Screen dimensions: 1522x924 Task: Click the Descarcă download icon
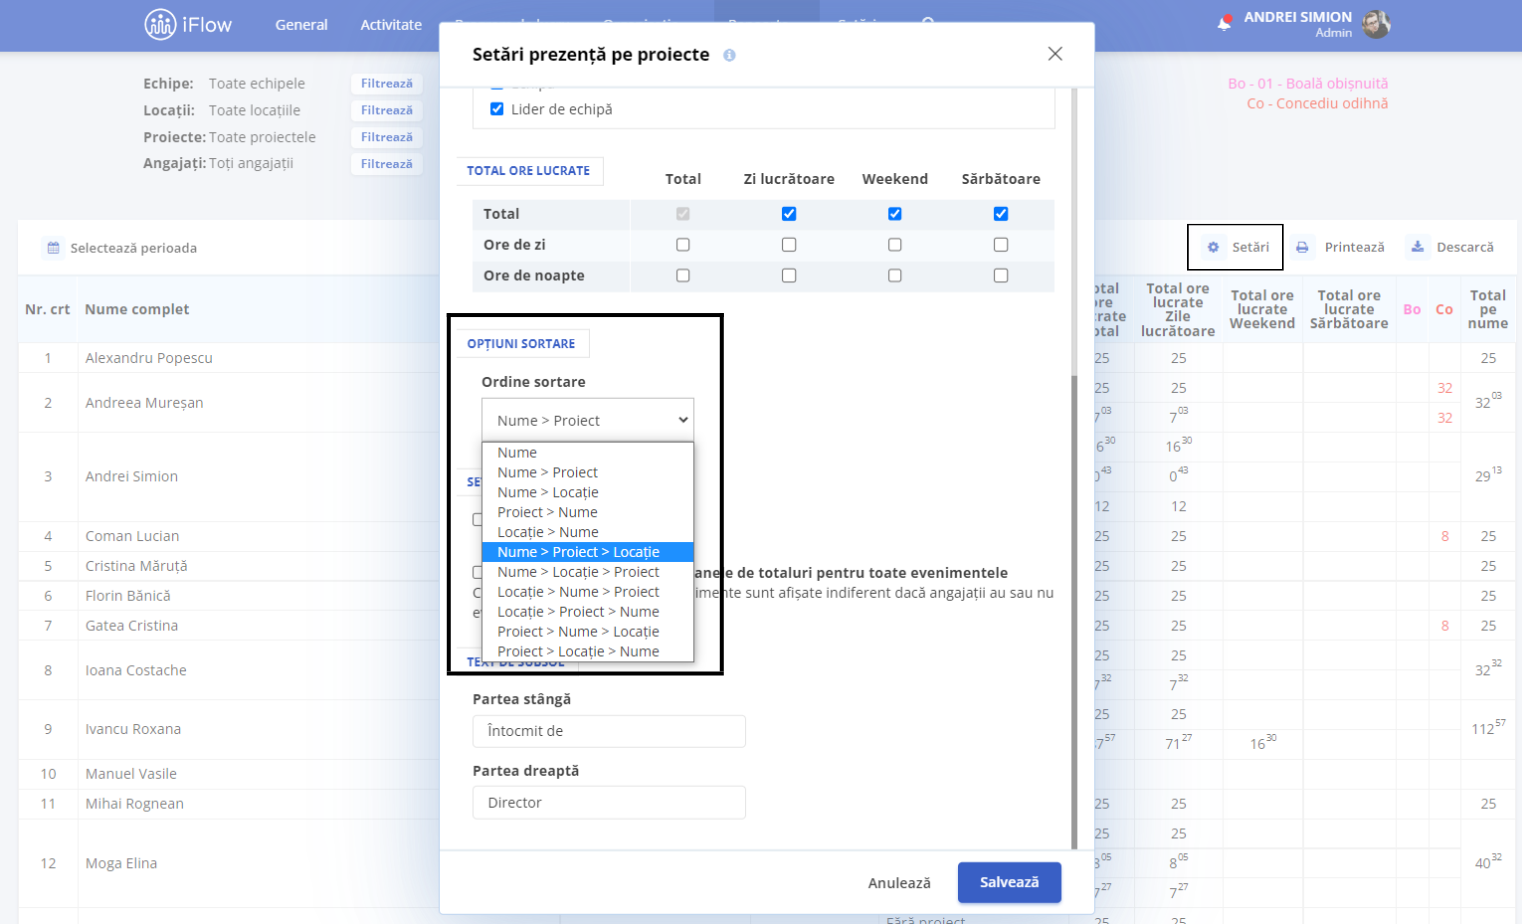pos(1417,246)
